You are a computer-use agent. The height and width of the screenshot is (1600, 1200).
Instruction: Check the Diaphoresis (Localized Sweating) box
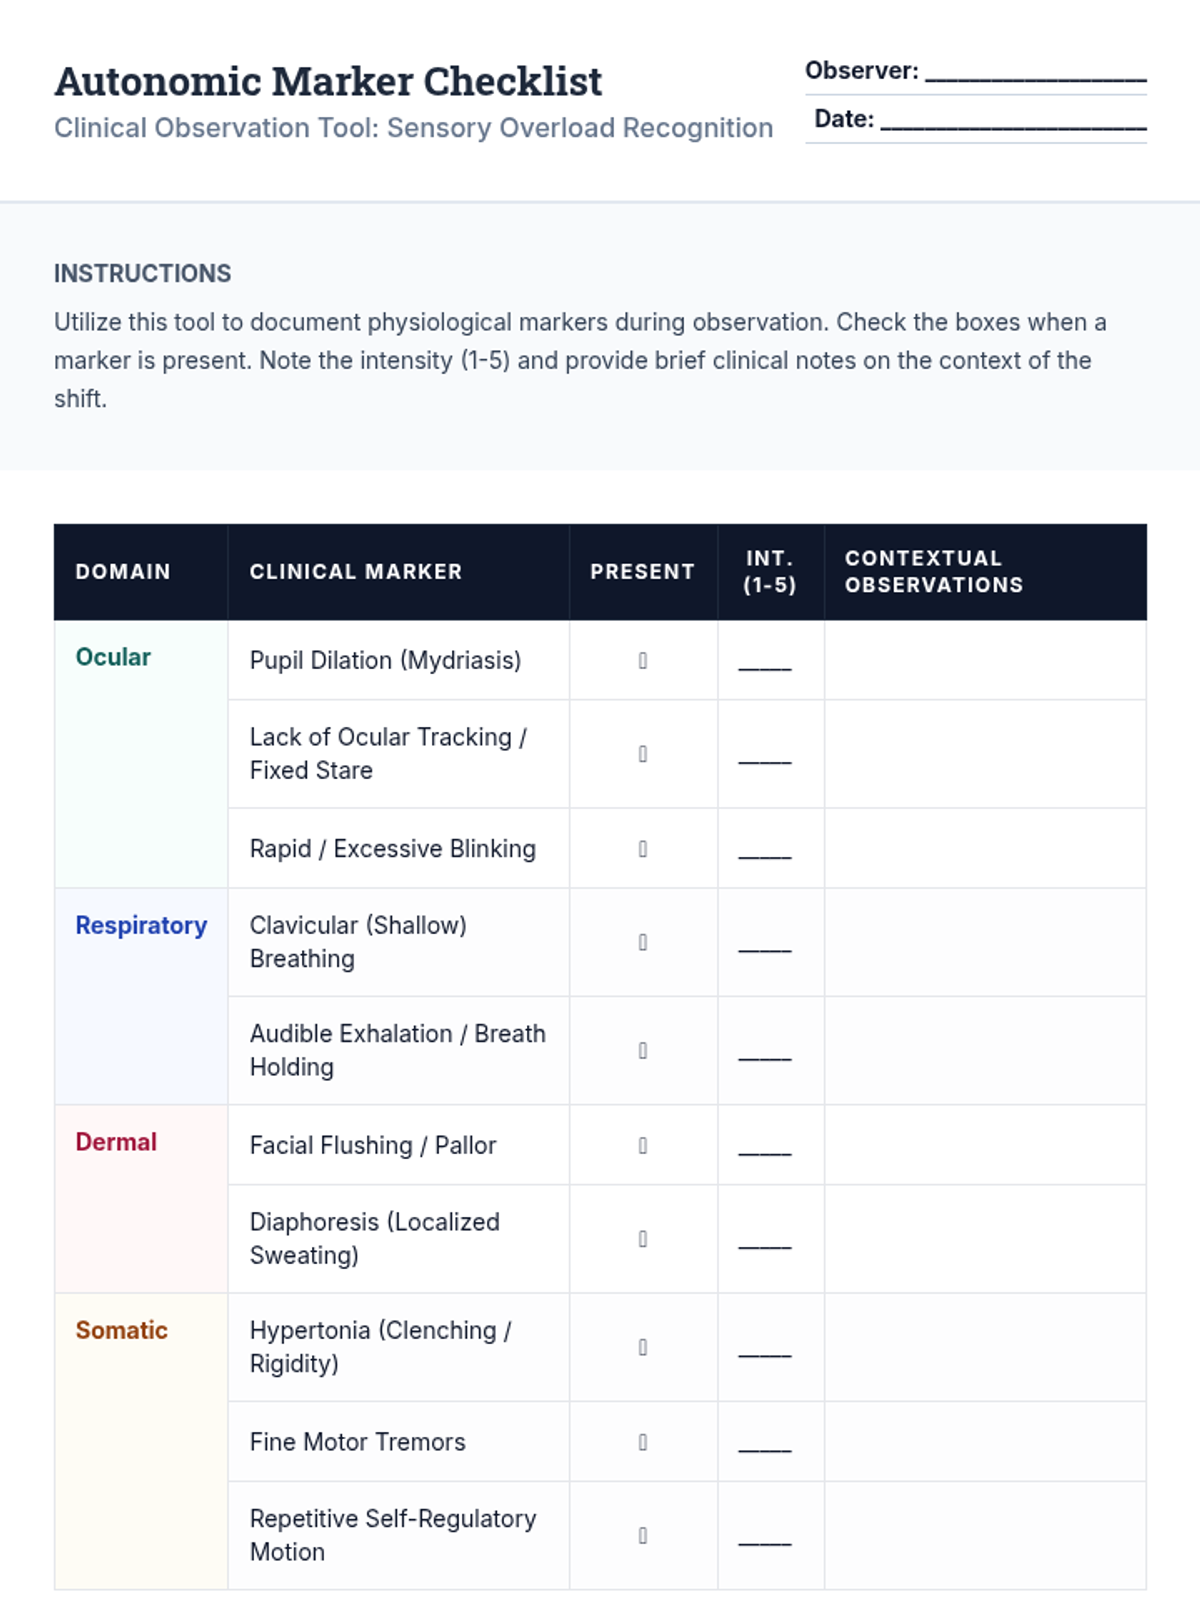click(x=643, y=1239)
